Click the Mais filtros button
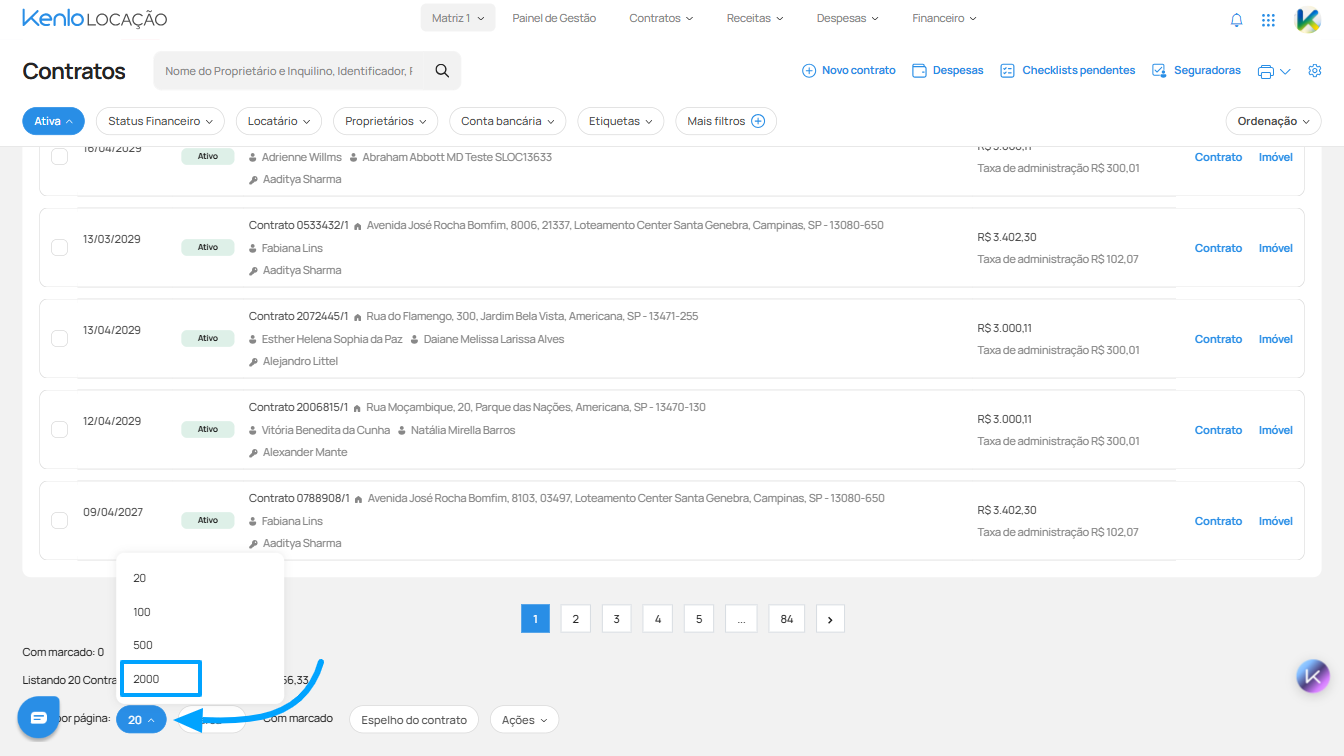 726,121
